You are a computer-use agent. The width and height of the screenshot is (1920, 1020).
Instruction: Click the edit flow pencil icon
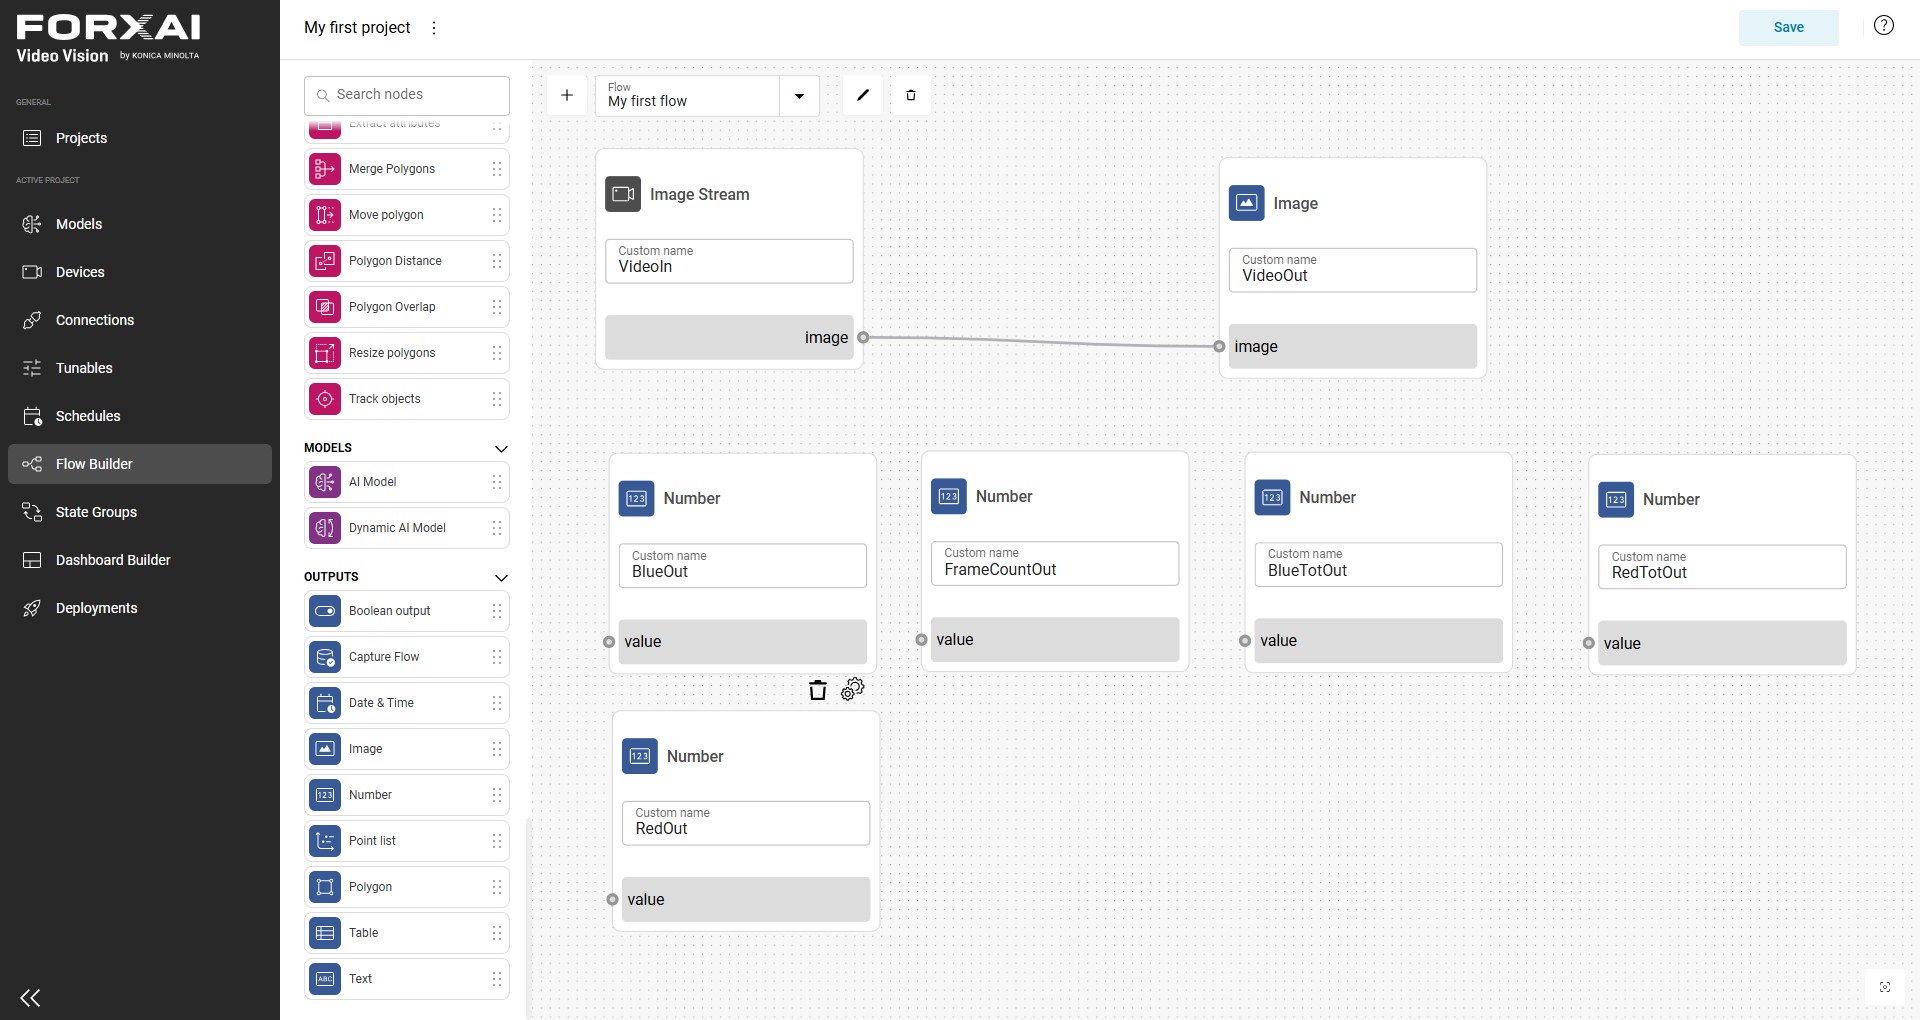click(863, 95)
